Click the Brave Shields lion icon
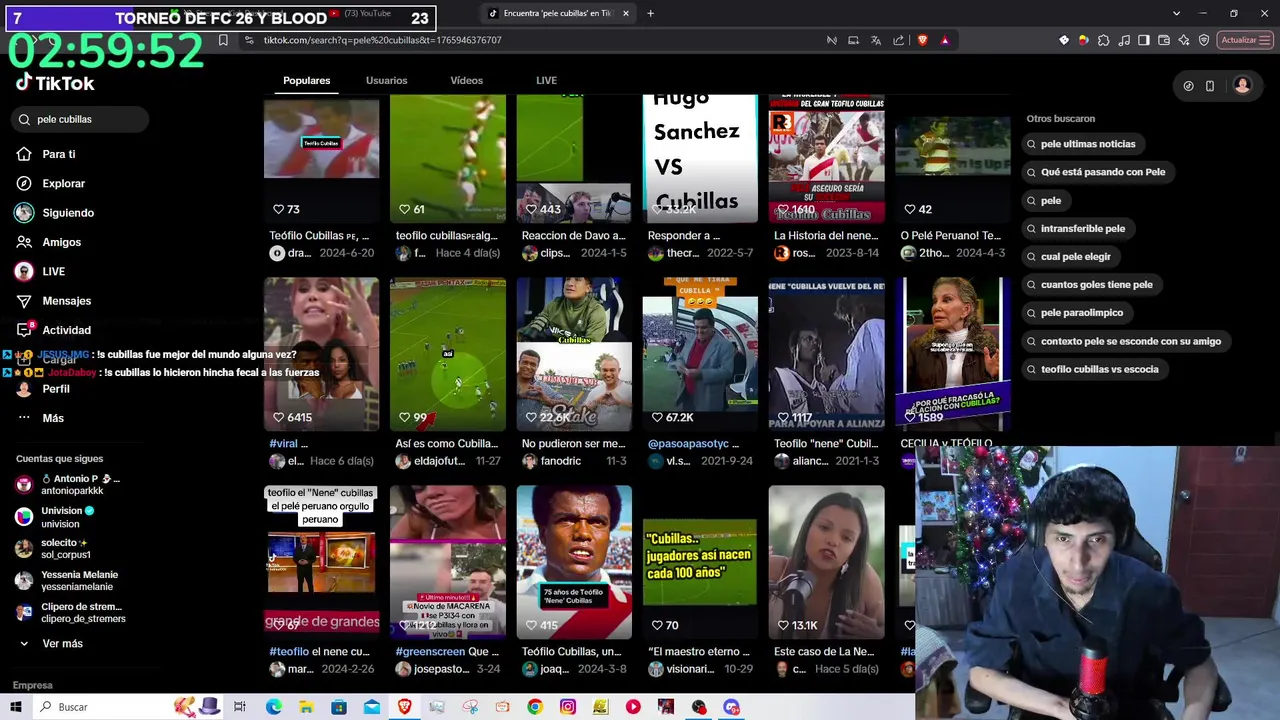The width and height of the screenshot is (1280, 720). 922,40
